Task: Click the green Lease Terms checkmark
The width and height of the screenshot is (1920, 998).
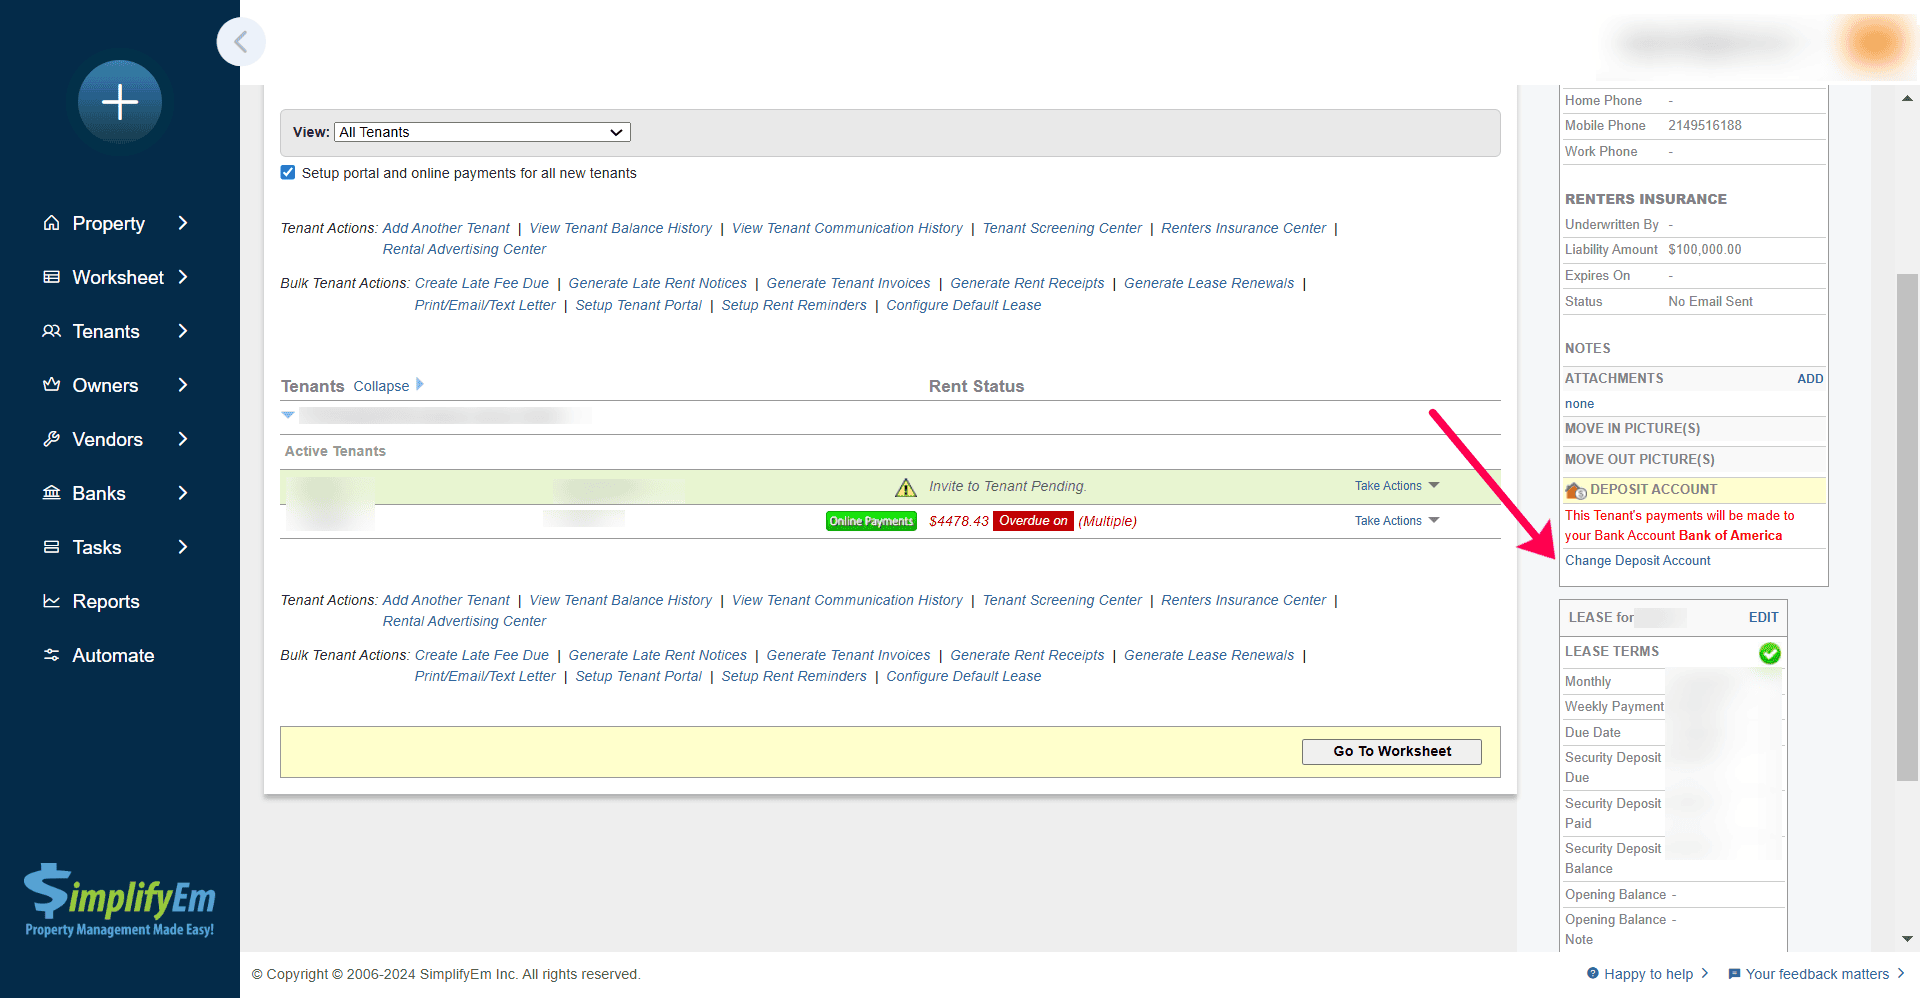Action: click(1769, 653)
